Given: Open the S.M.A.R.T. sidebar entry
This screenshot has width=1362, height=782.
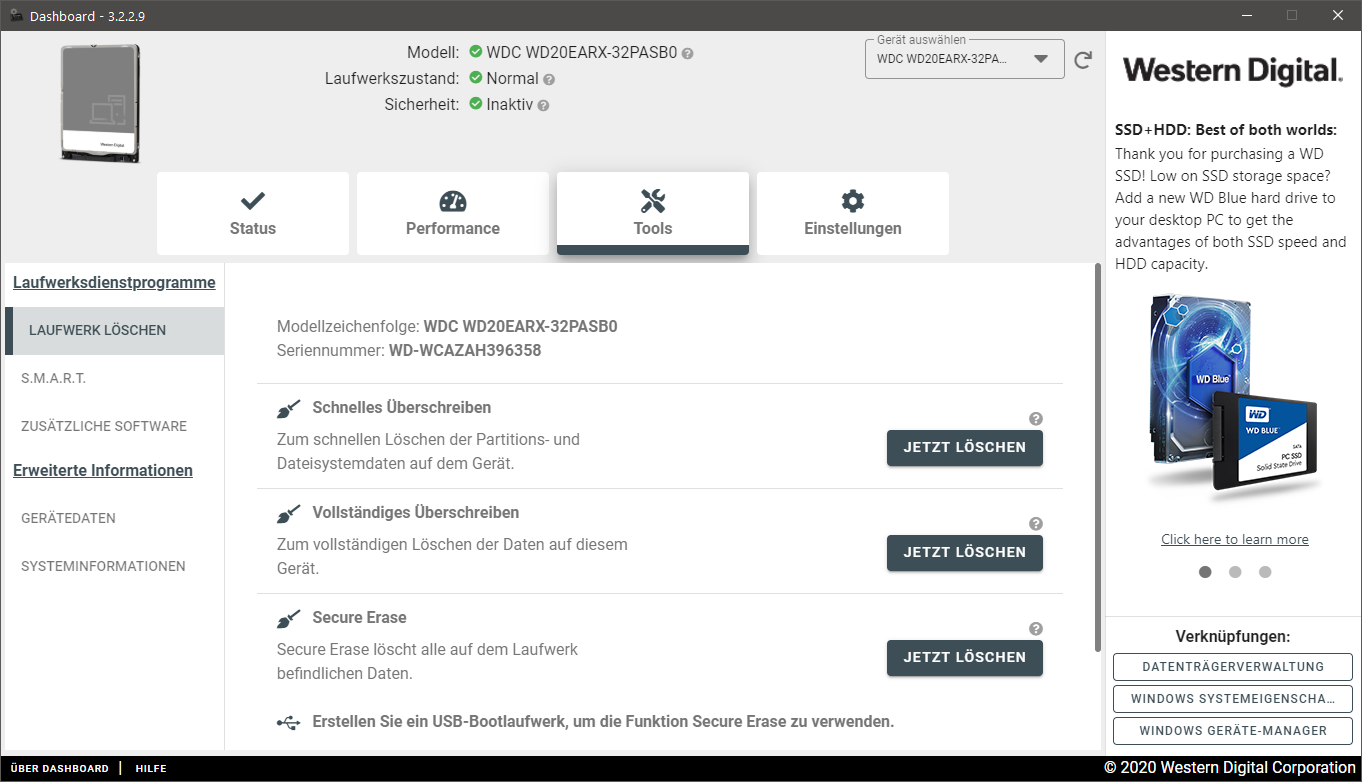Looking at the screenshot, I should (115, 379).
